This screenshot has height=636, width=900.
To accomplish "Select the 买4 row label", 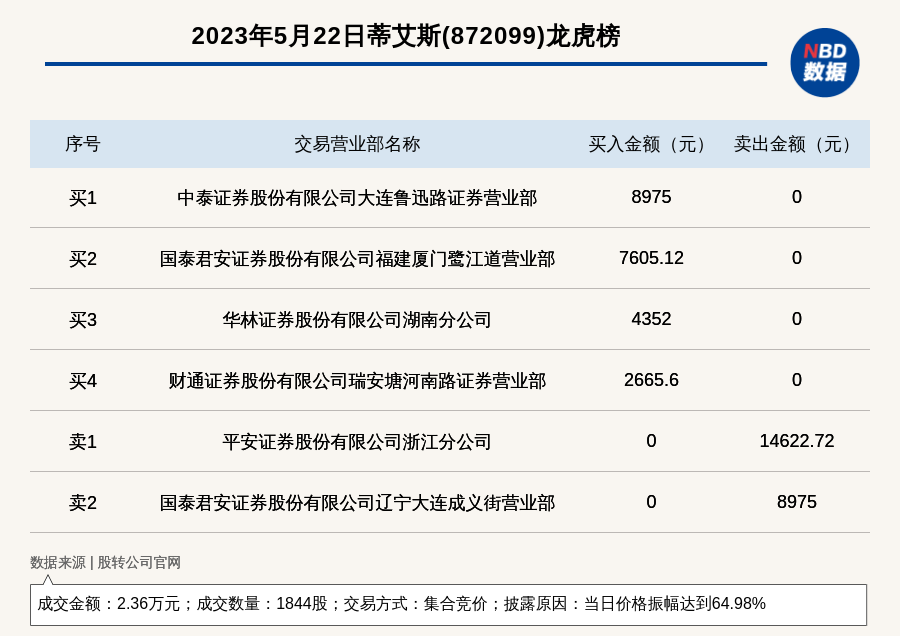I will click(83, 381).
